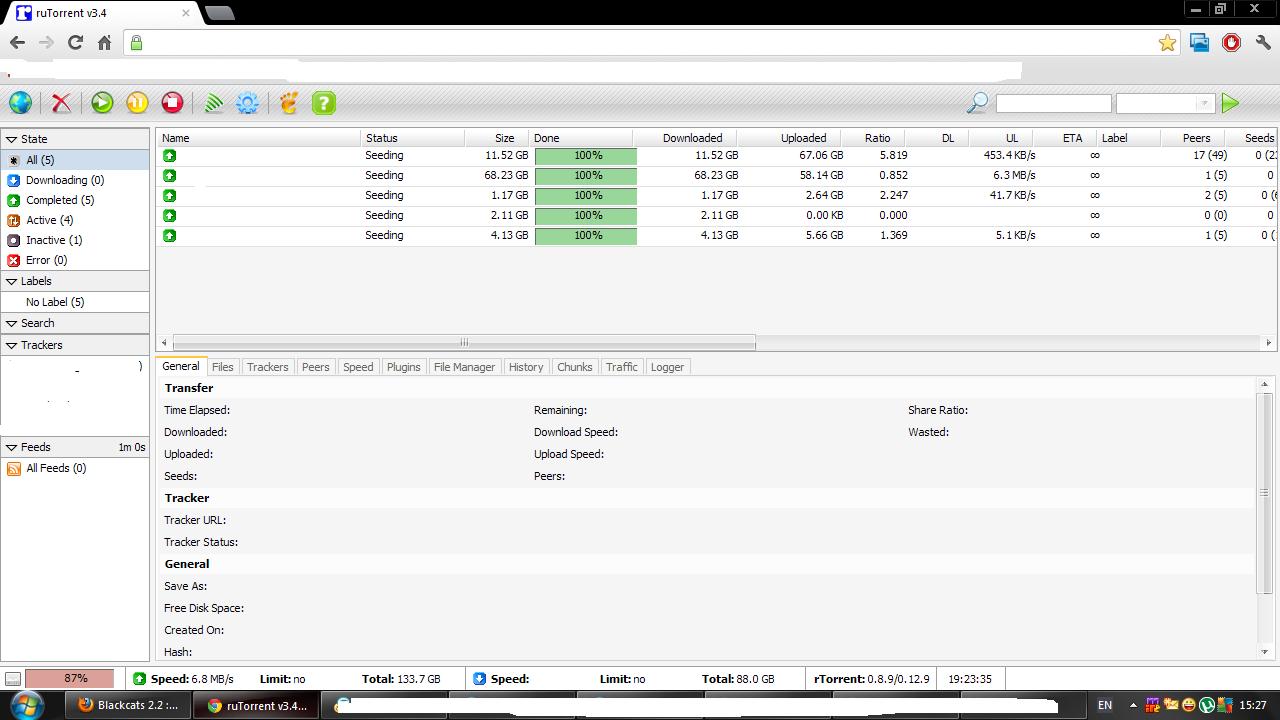Click the 67.06 GB uploaded value

[x=816, y=156]
